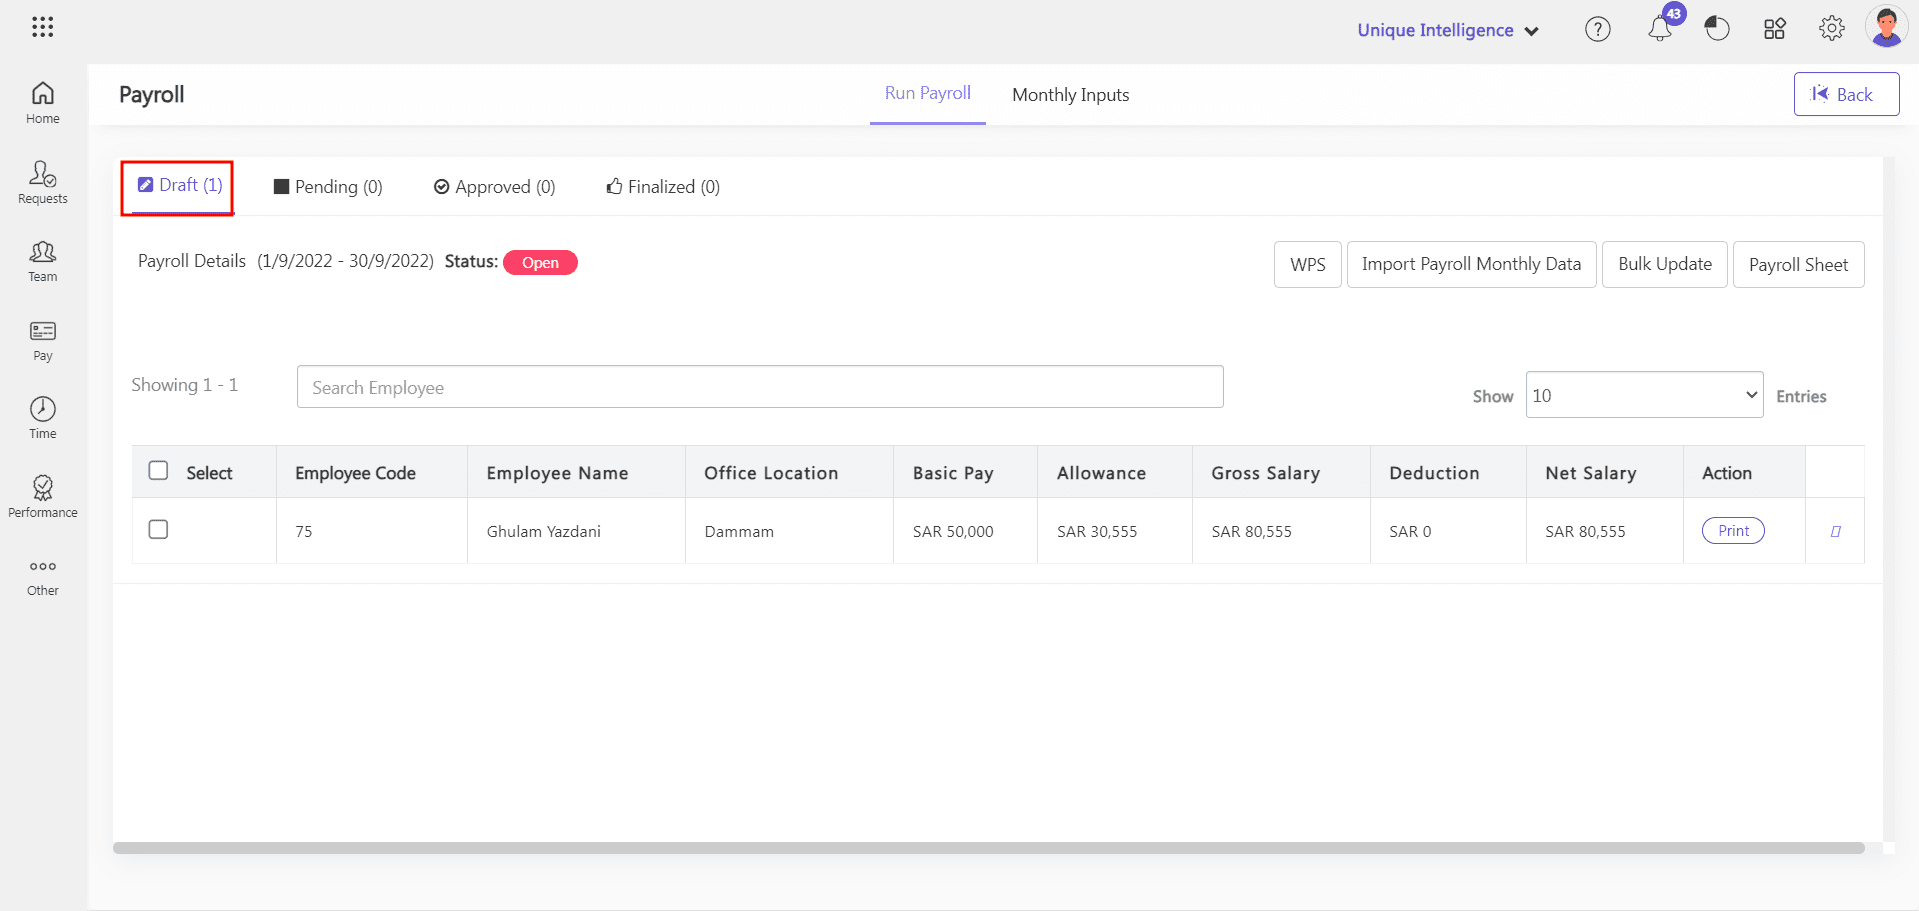This screenshot has width=1919, height=911.
Task: Expand the Unique Intelligence company dropdown
Action: [1447, 31]
